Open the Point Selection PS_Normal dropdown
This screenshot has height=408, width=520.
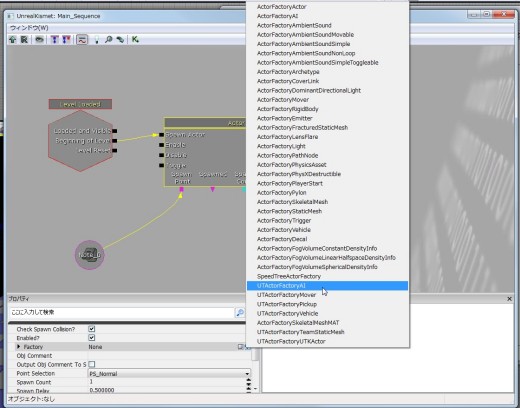169,374
